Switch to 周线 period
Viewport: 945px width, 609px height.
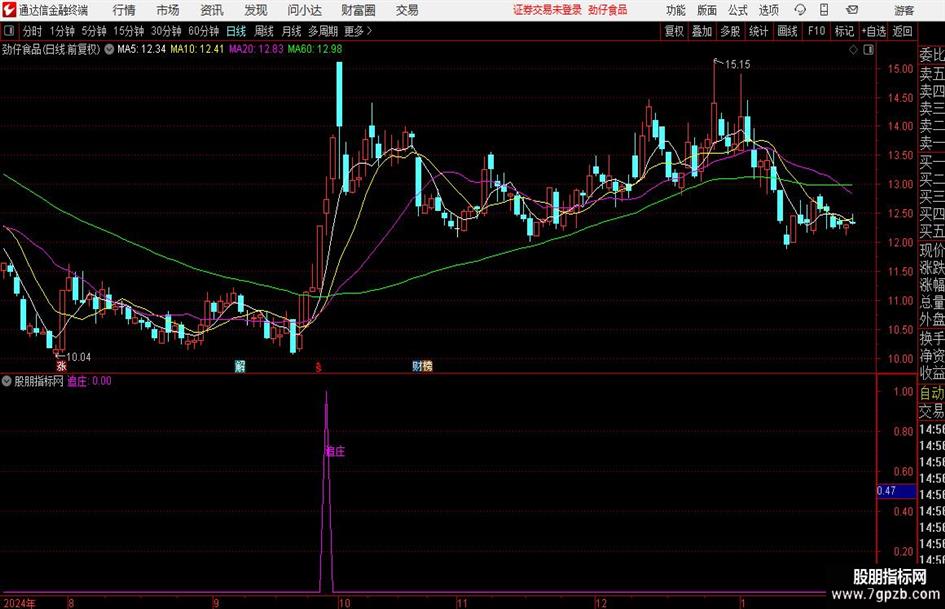pos(264,31)
